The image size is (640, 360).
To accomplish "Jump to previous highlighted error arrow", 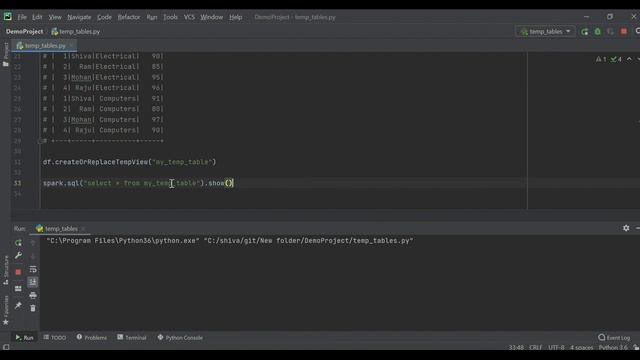I will click(x=629, y=59).
